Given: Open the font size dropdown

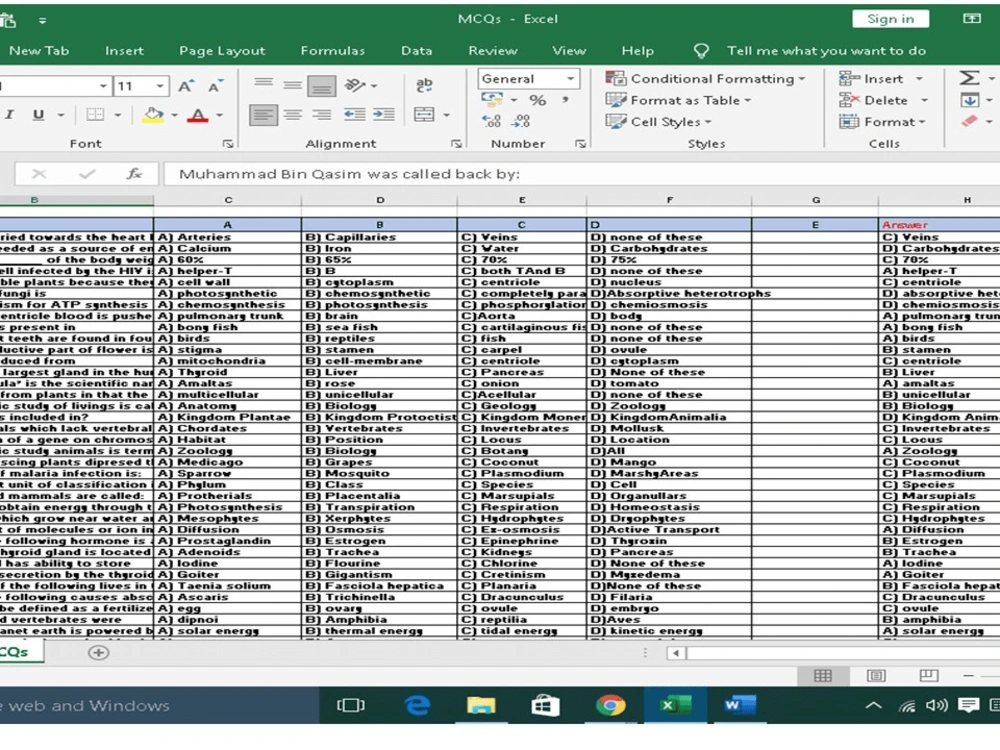Looking at the screenshot, I should pos(159,85).
